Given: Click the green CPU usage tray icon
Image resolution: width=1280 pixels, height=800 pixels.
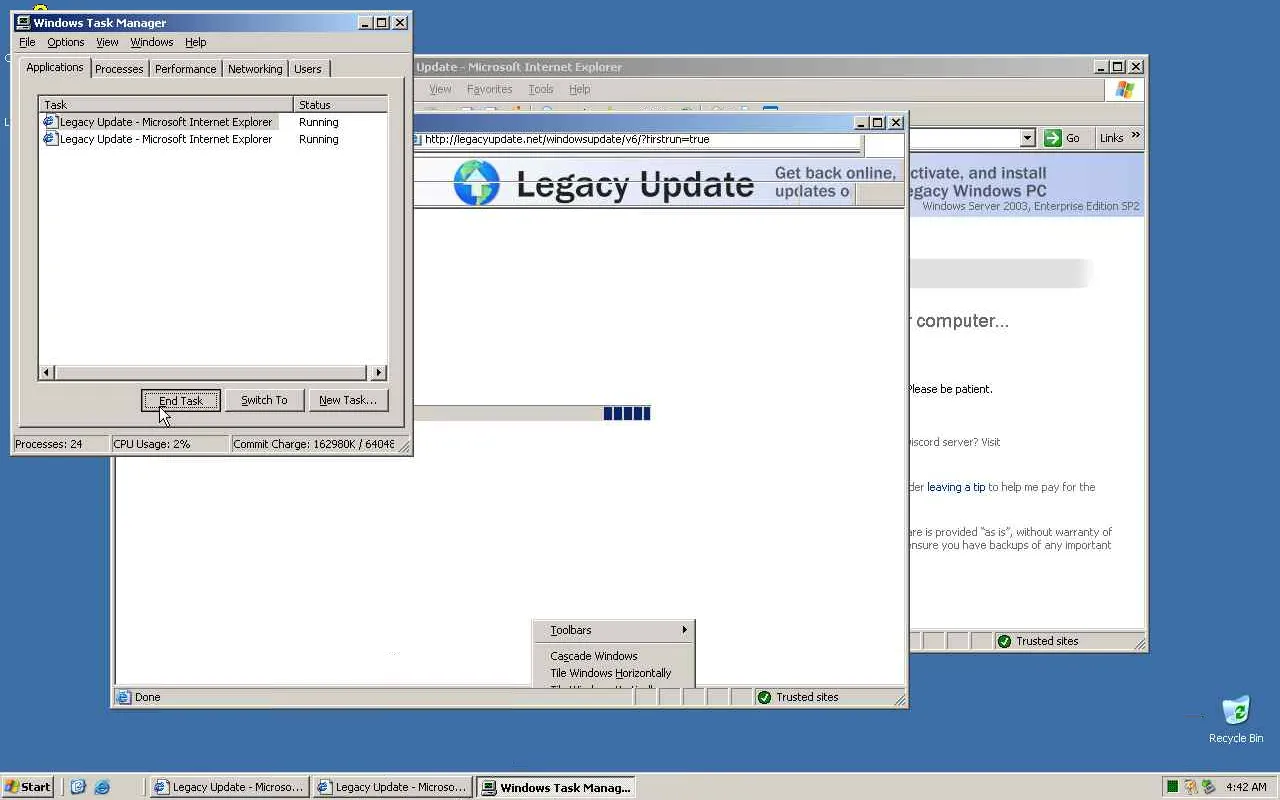Looking at the screenshot, I should (x=1172, y=787).
